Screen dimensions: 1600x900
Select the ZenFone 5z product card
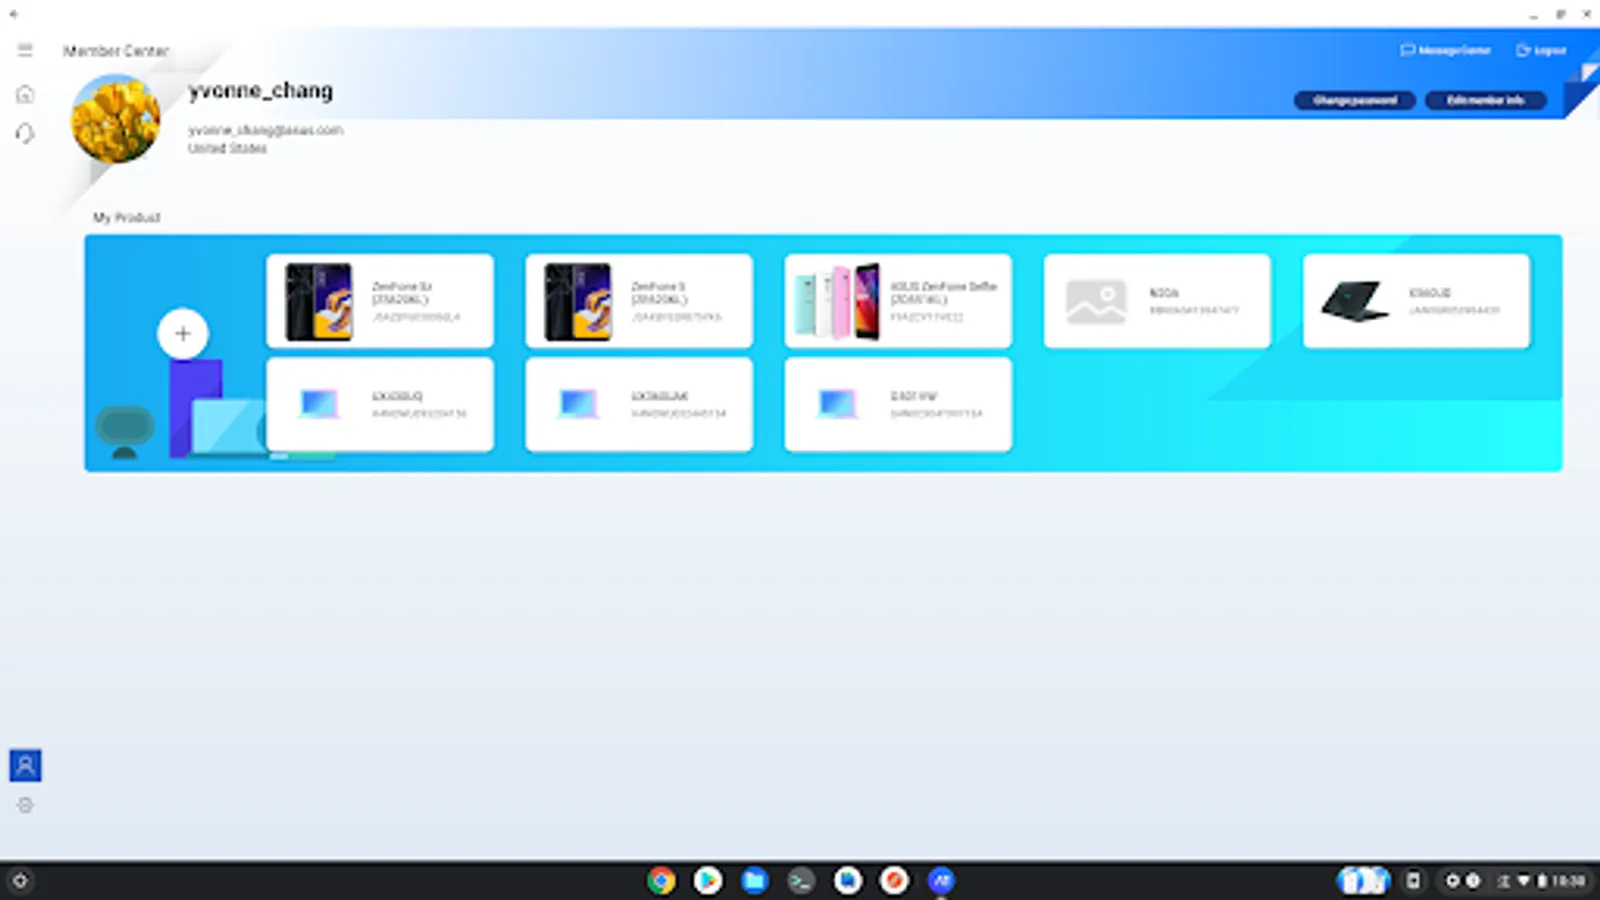click(379, 300)
